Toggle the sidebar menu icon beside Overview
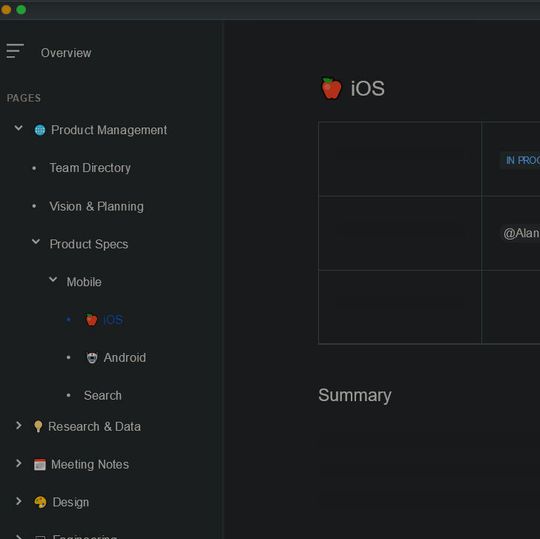Image resolution: width=540 pixels, height=539 pixels. (15, 51)
